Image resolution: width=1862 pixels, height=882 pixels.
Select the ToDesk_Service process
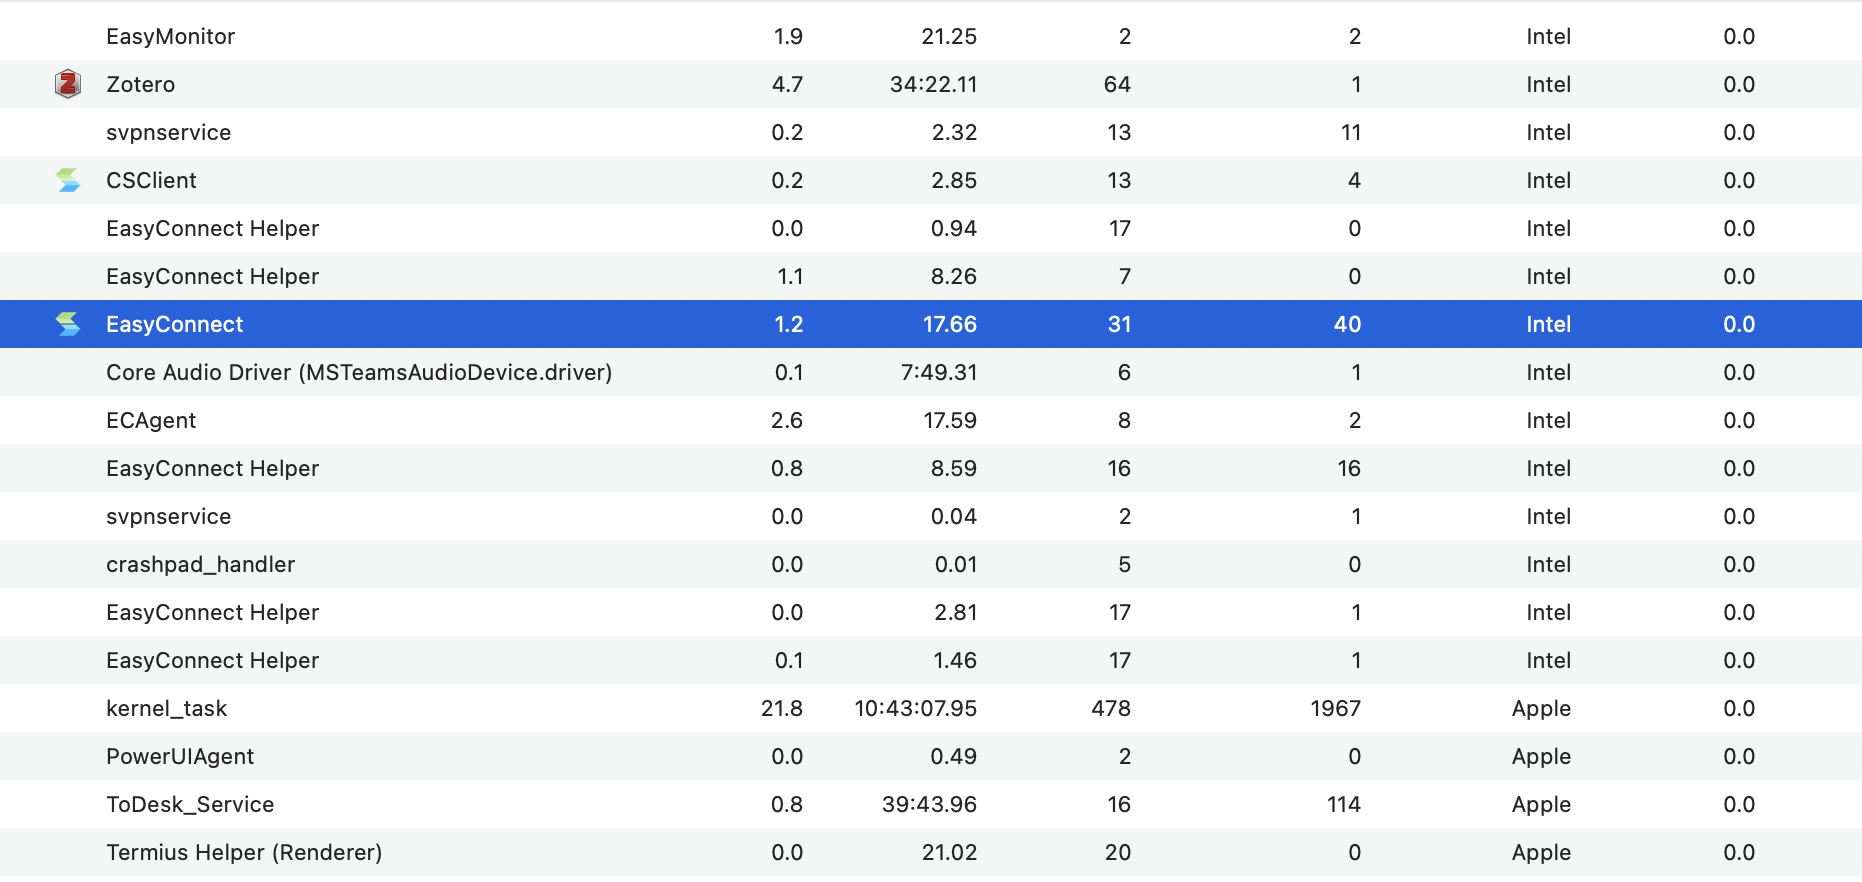click(x=931, y=804)
